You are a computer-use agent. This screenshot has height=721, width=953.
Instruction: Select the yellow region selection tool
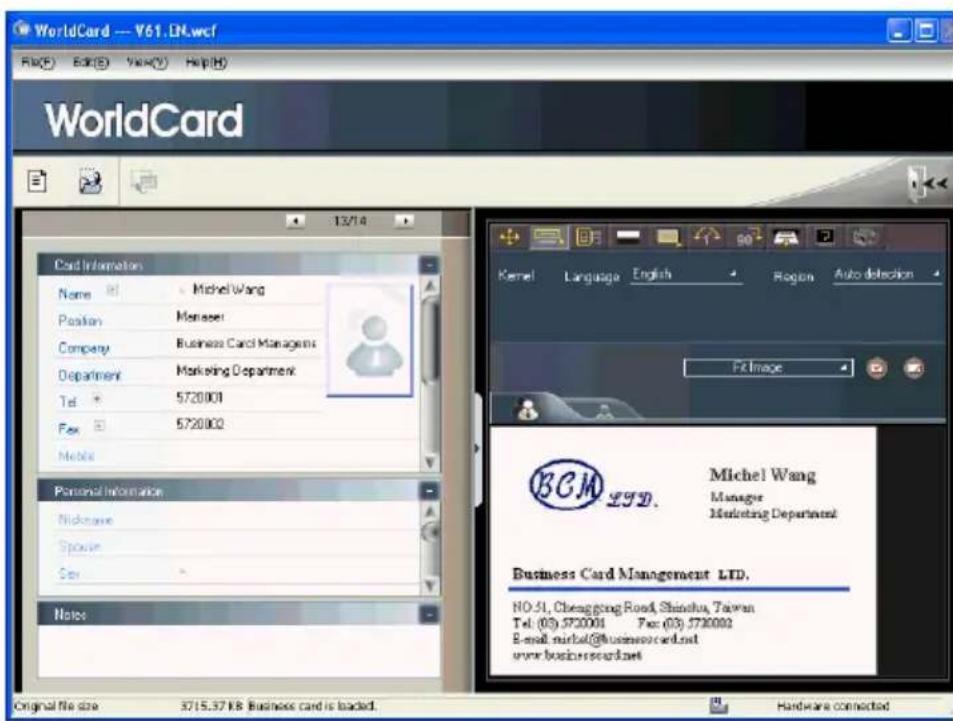(668, 238)
